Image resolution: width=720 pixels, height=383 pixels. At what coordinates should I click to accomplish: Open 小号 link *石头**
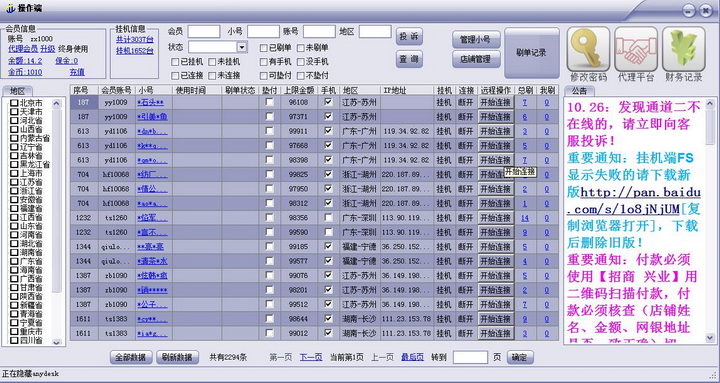(x=150, y=102)
